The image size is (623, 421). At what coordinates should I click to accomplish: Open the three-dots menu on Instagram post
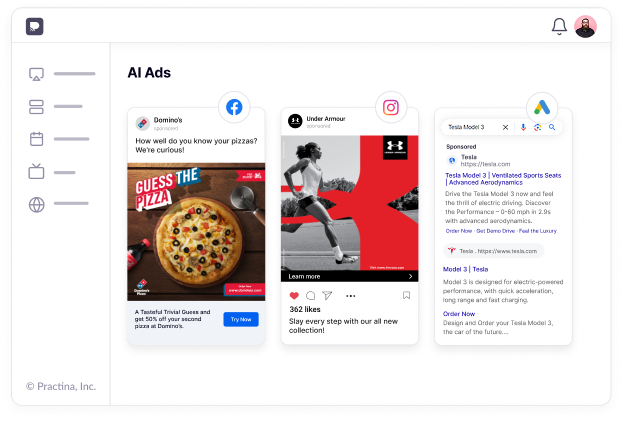coord(350,296)
